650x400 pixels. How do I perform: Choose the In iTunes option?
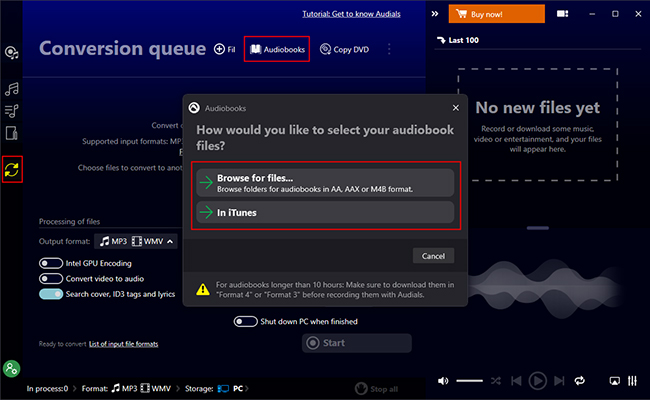click(x=325, y=212)
